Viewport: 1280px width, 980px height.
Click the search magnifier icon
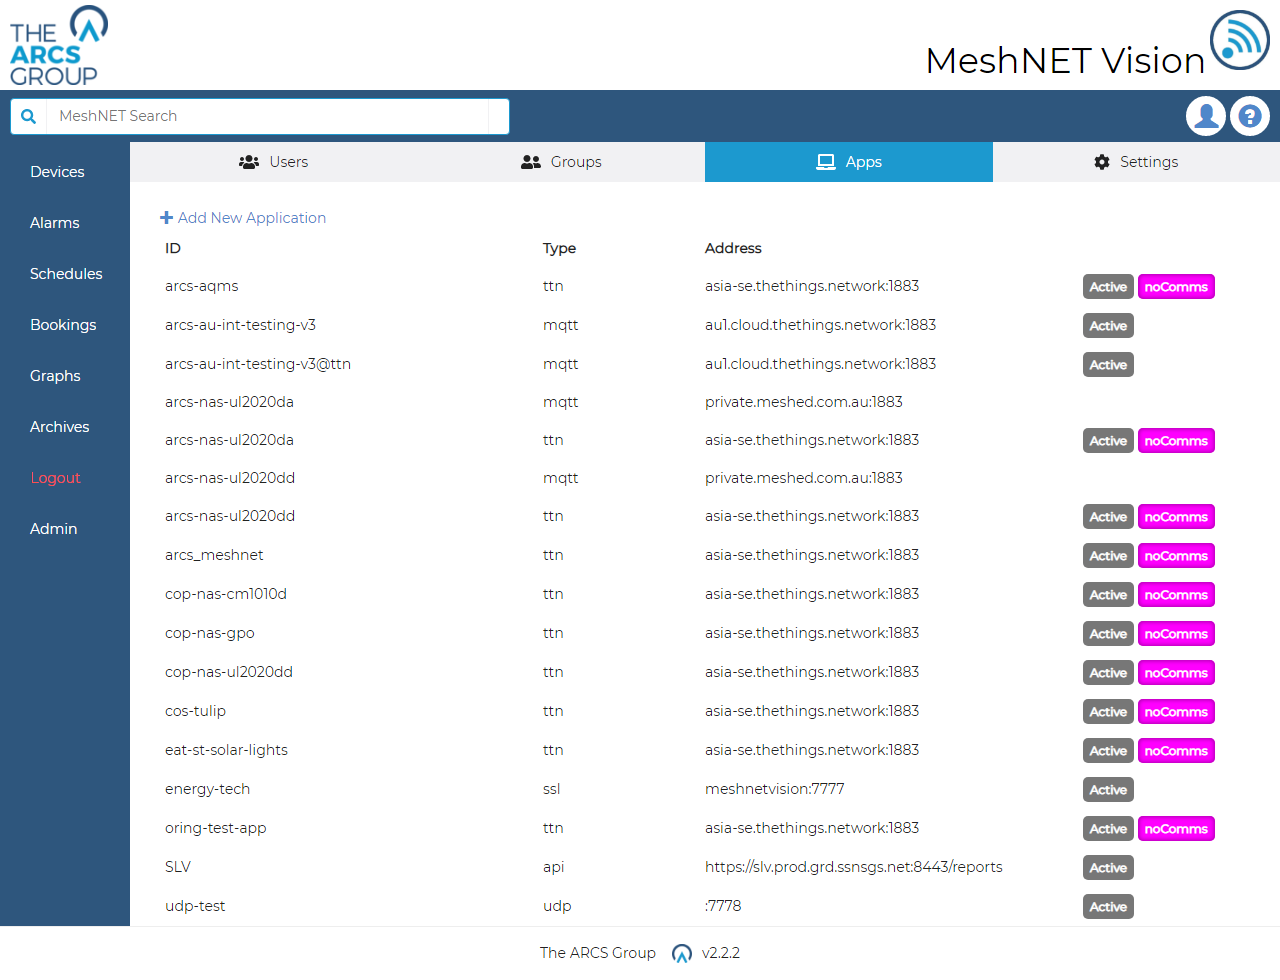(29, 116)
